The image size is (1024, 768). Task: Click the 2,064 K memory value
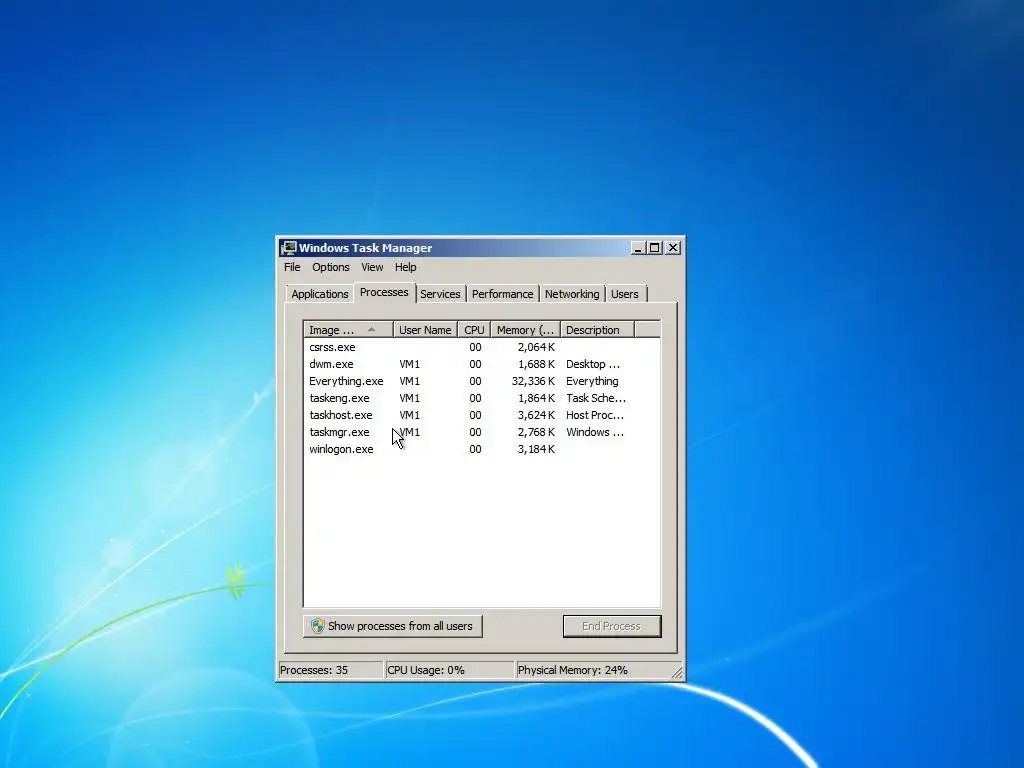(x=536, y=347)
